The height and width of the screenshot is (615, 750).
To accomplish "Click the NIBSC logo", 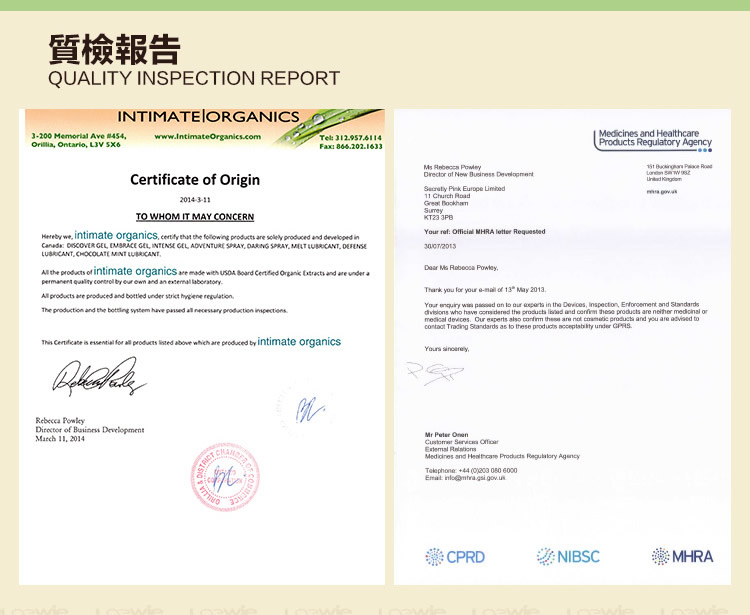I will 568,556.
